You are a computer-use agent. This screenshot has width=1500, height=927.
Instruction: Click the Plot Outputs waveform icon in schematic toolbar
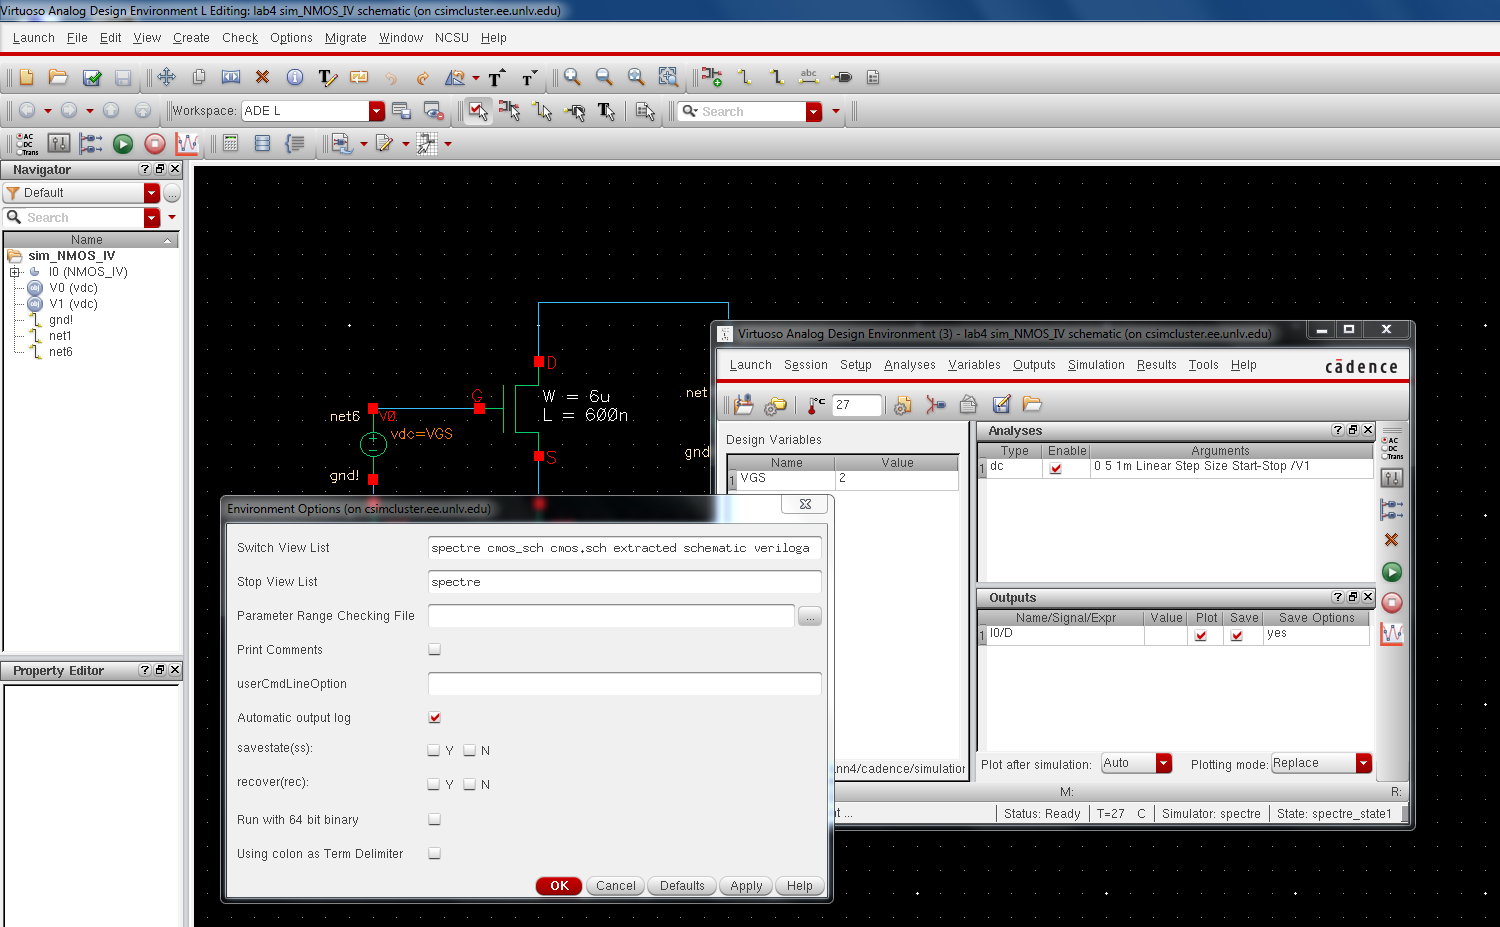click(x=187, y=144)
